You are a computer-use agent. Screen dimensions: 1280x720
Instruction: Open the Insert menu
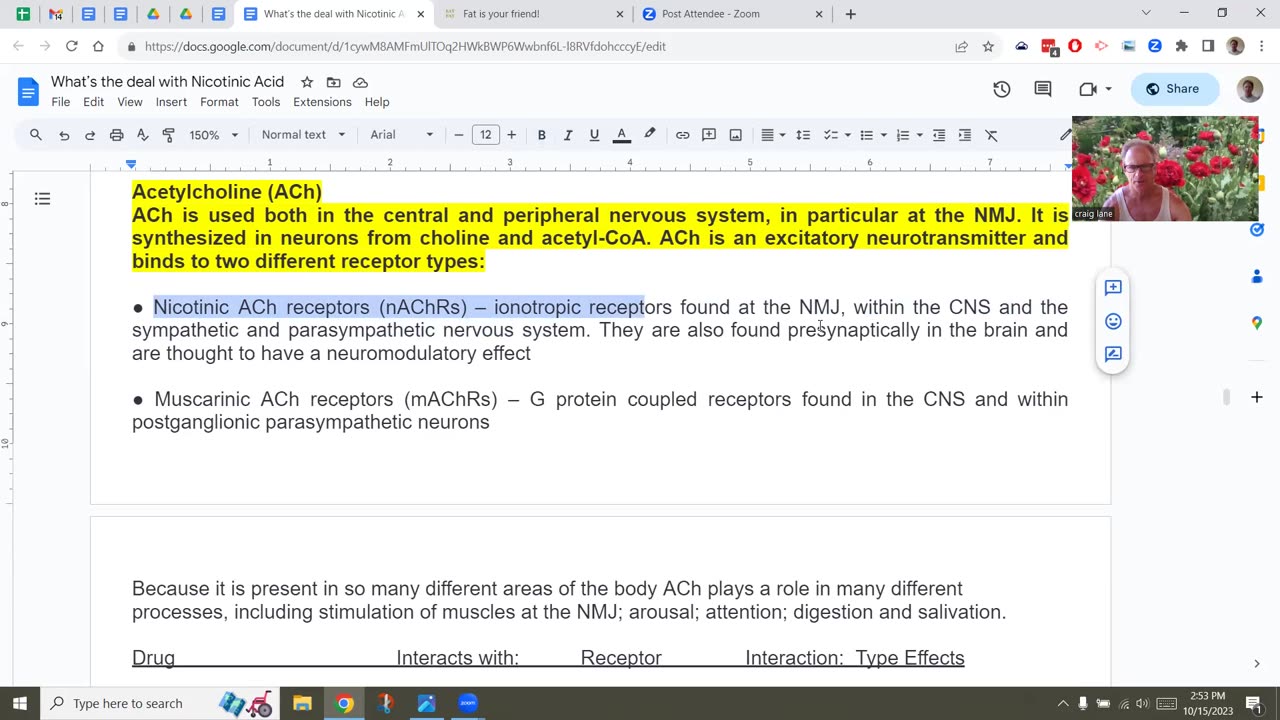(171, 102)
